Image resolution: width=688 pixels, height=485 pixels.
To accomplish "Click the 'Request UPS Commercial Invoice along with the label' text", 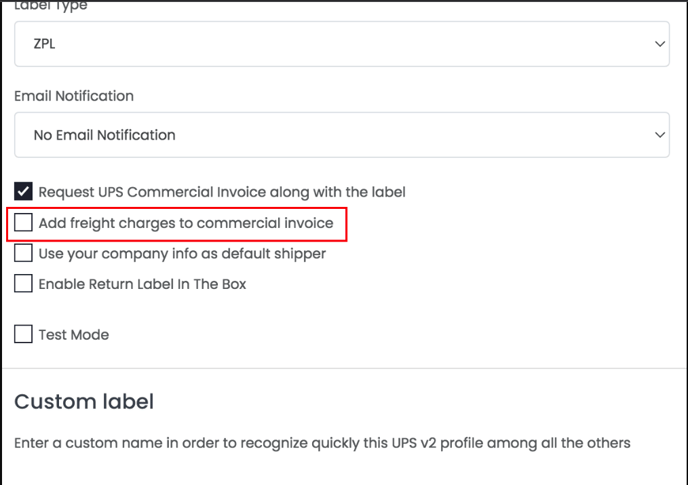I will pyautogui.click(x=221, y=191).
